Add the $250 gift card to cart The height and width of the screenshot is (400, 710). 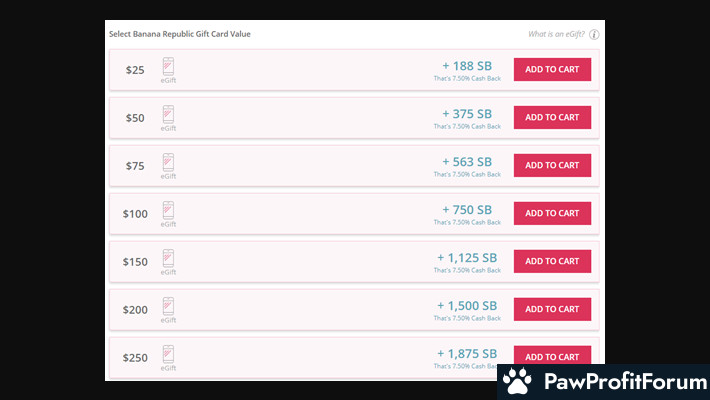(552, 356)
